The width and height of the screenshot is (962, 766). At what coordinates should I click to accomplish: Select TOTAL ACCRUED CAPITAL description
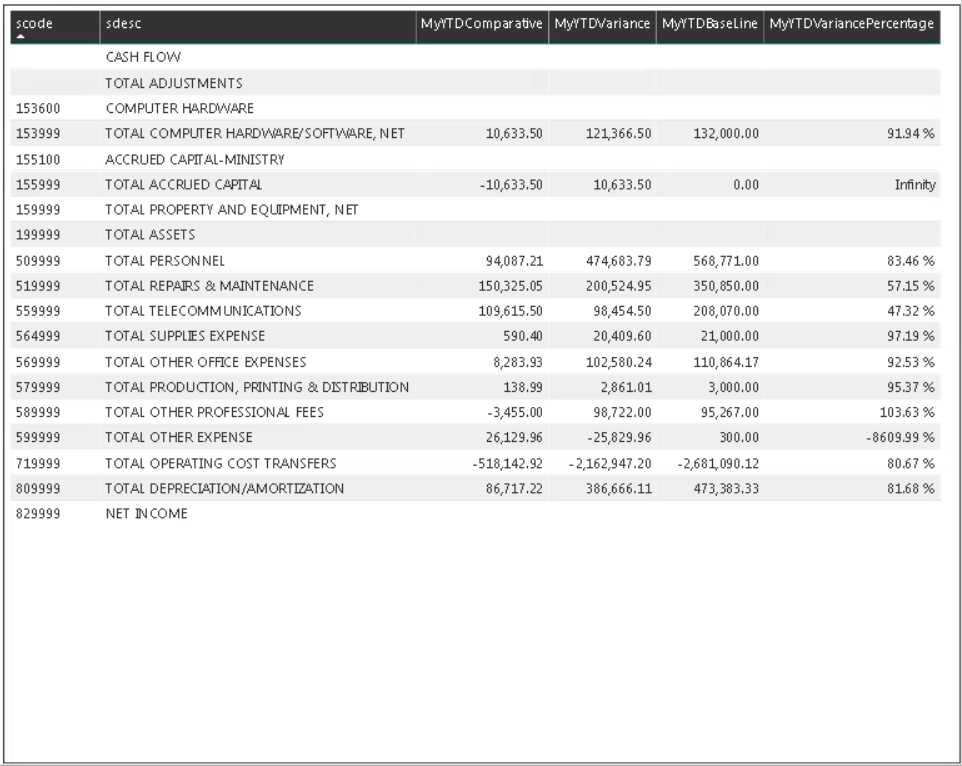coord(183,185)
